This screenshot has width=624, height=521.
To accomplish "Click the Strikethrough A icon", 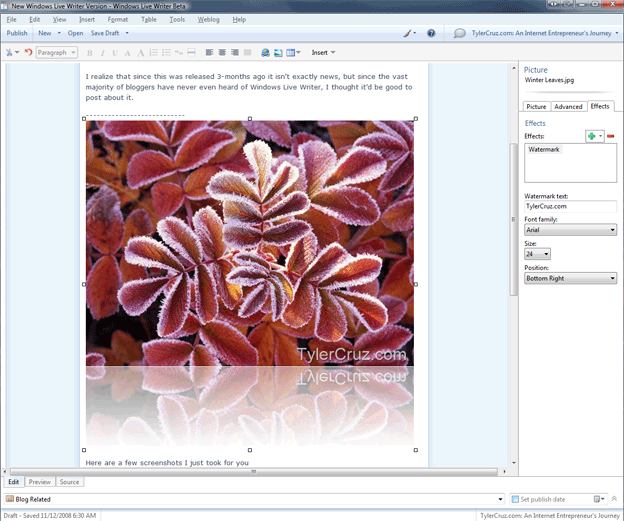I will tap(128, 53).
